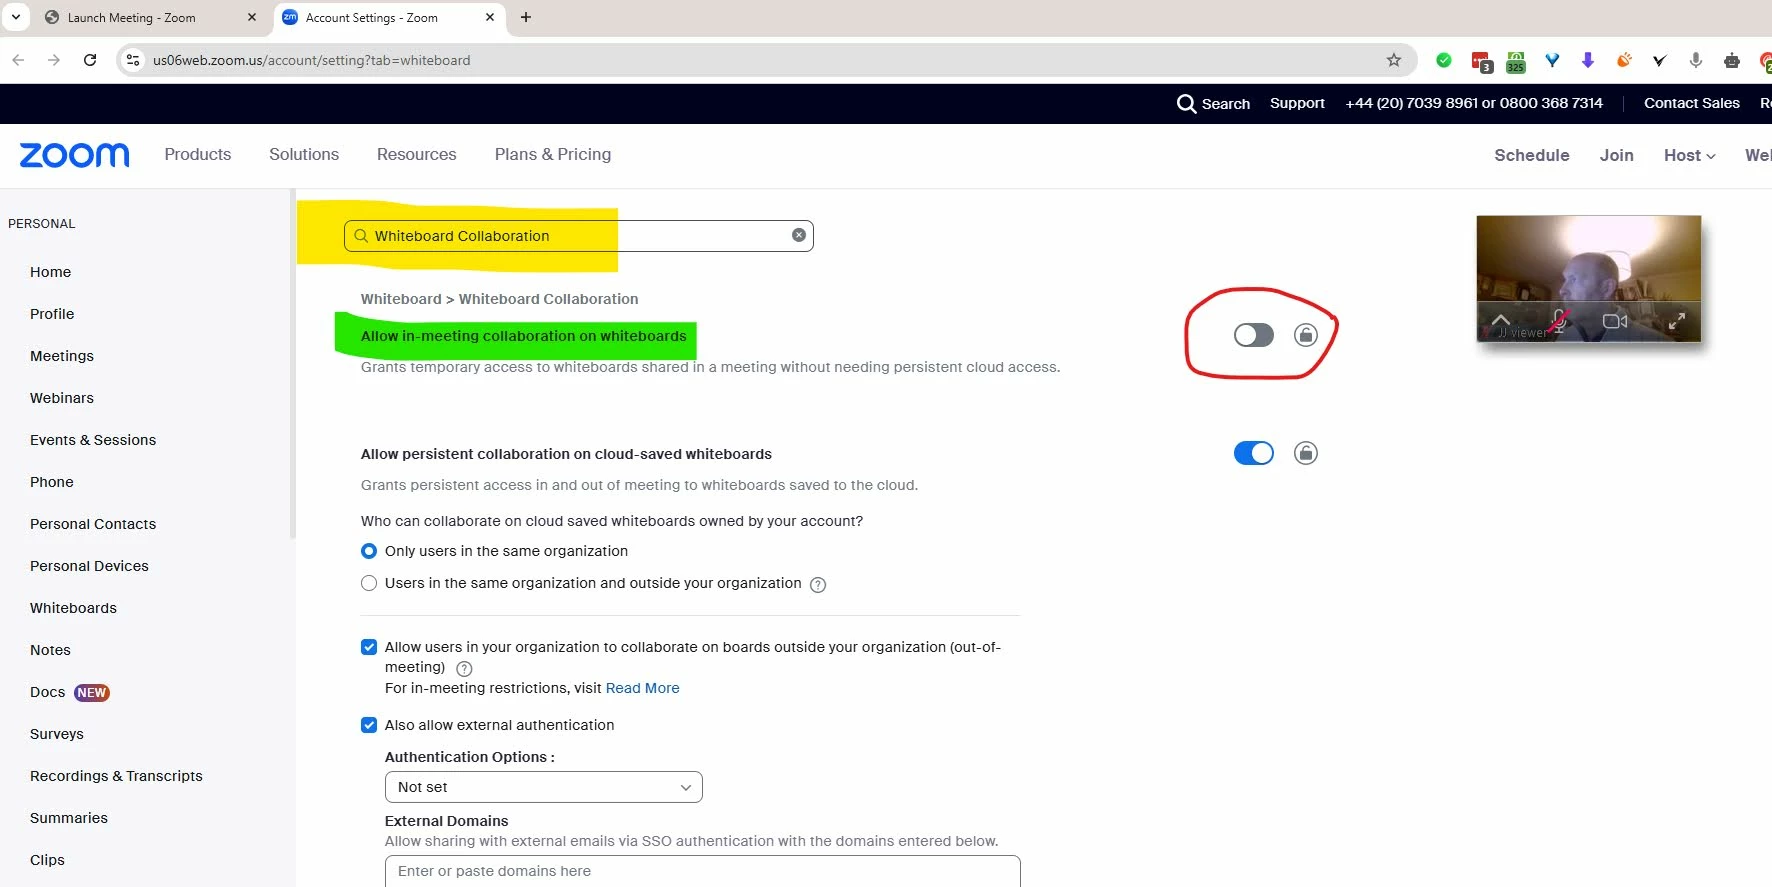The width and height of the screenshot is (1772, 887).
Task: Open Docs in the sidebar
Action: [x=47, y=692]
